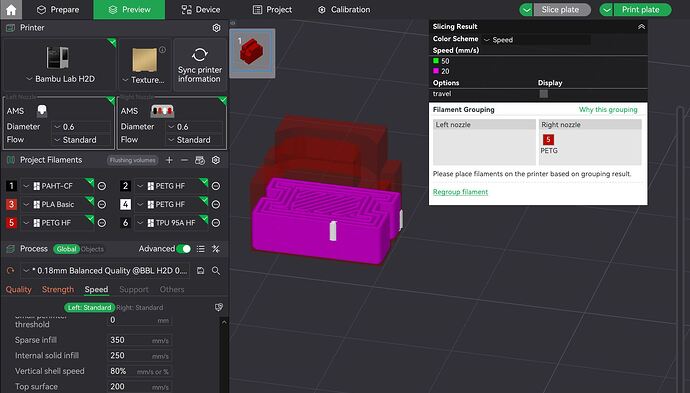This screenshot has width=690, height=393.
Task: Toggle travel display checkbox
Action: click(543, 94)
